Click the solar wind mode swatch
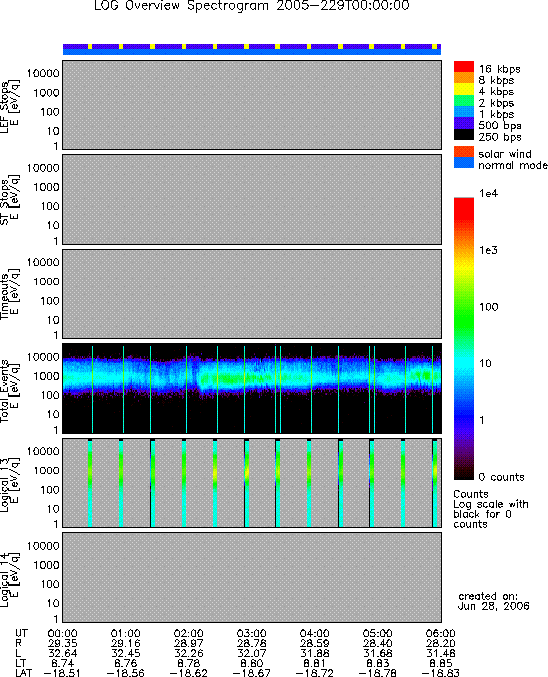This screenshot has height=677, width=548. (x=463, y=152)
